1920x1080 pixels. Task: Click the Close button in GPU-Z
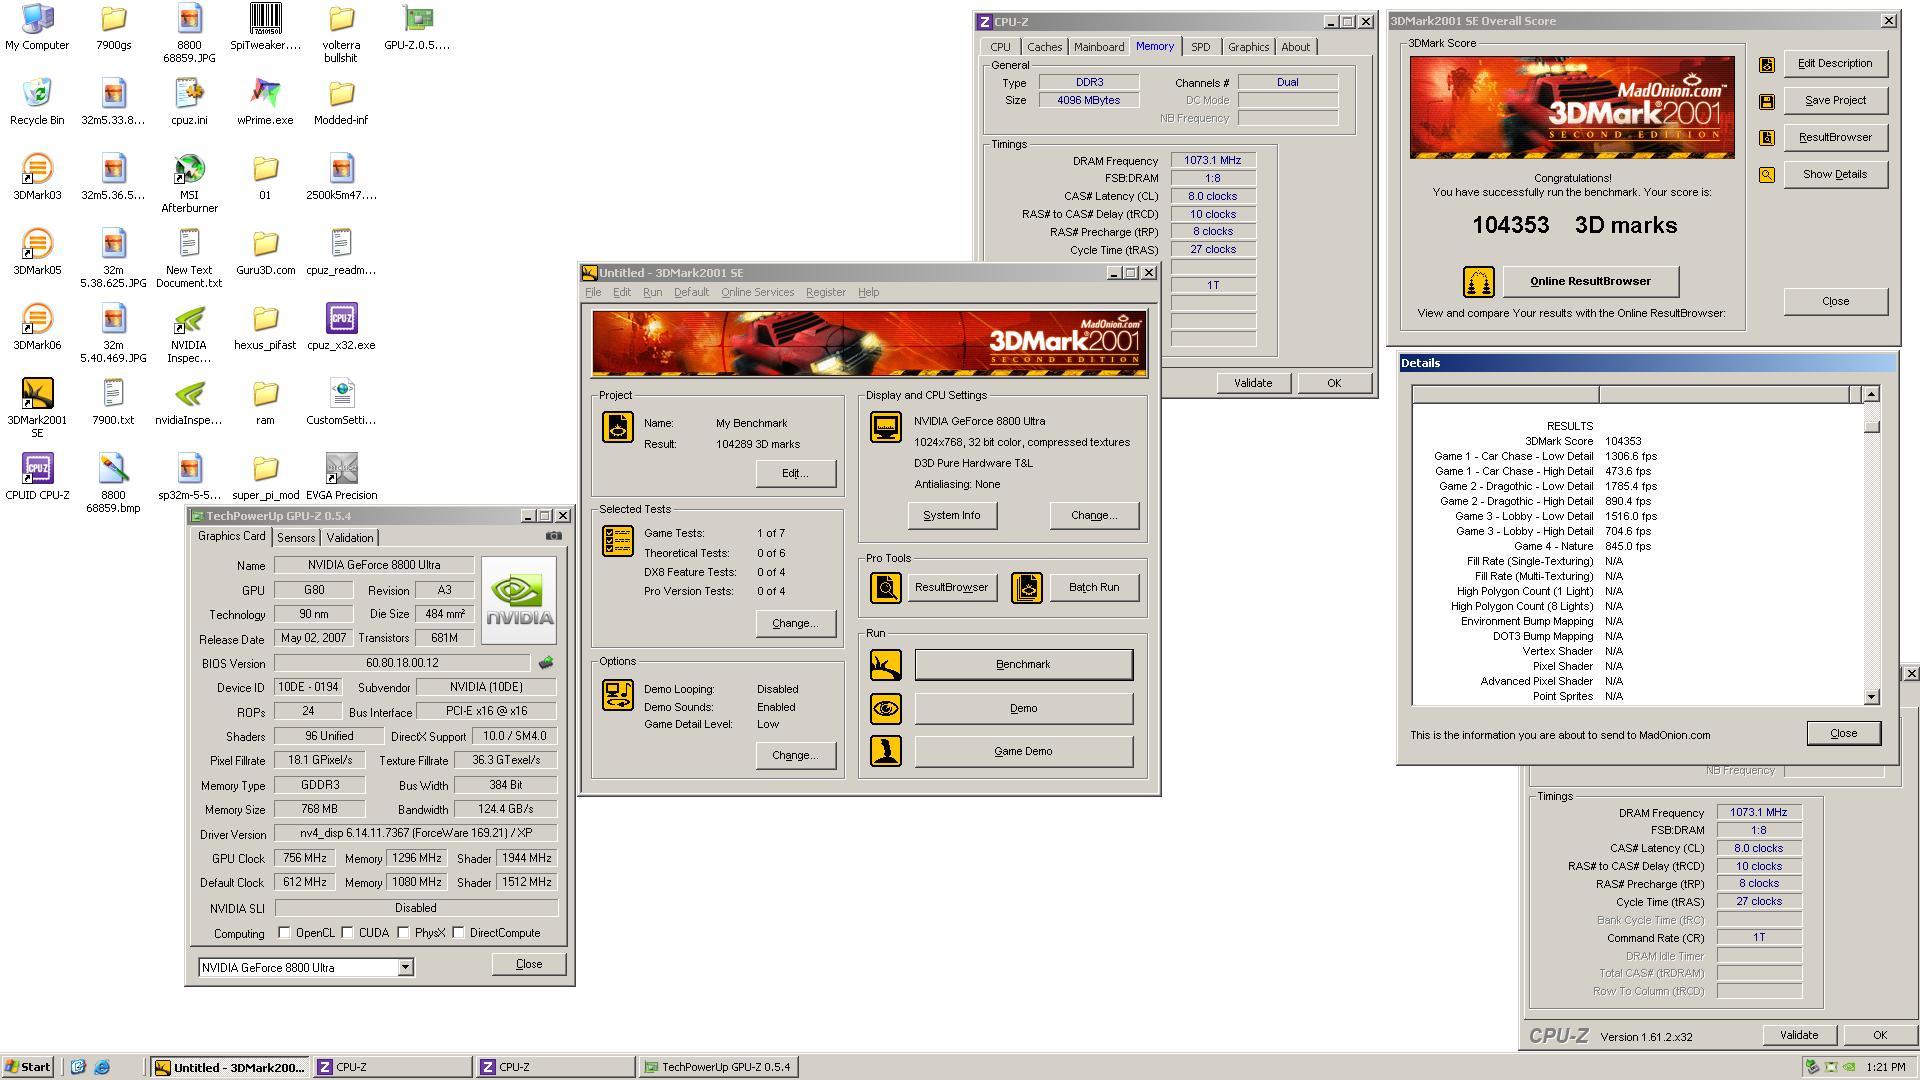click(529, 965)
